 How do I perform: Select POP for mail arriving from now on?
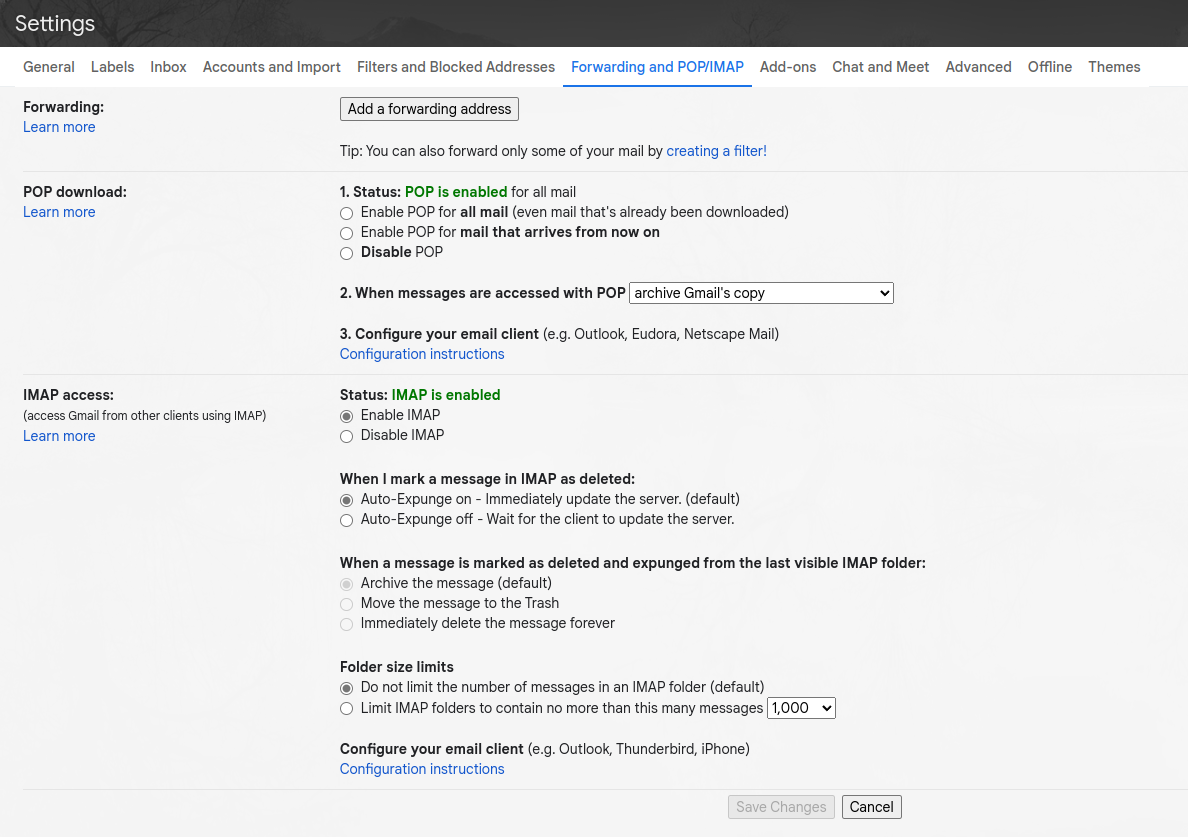click(x=346, y=233)
